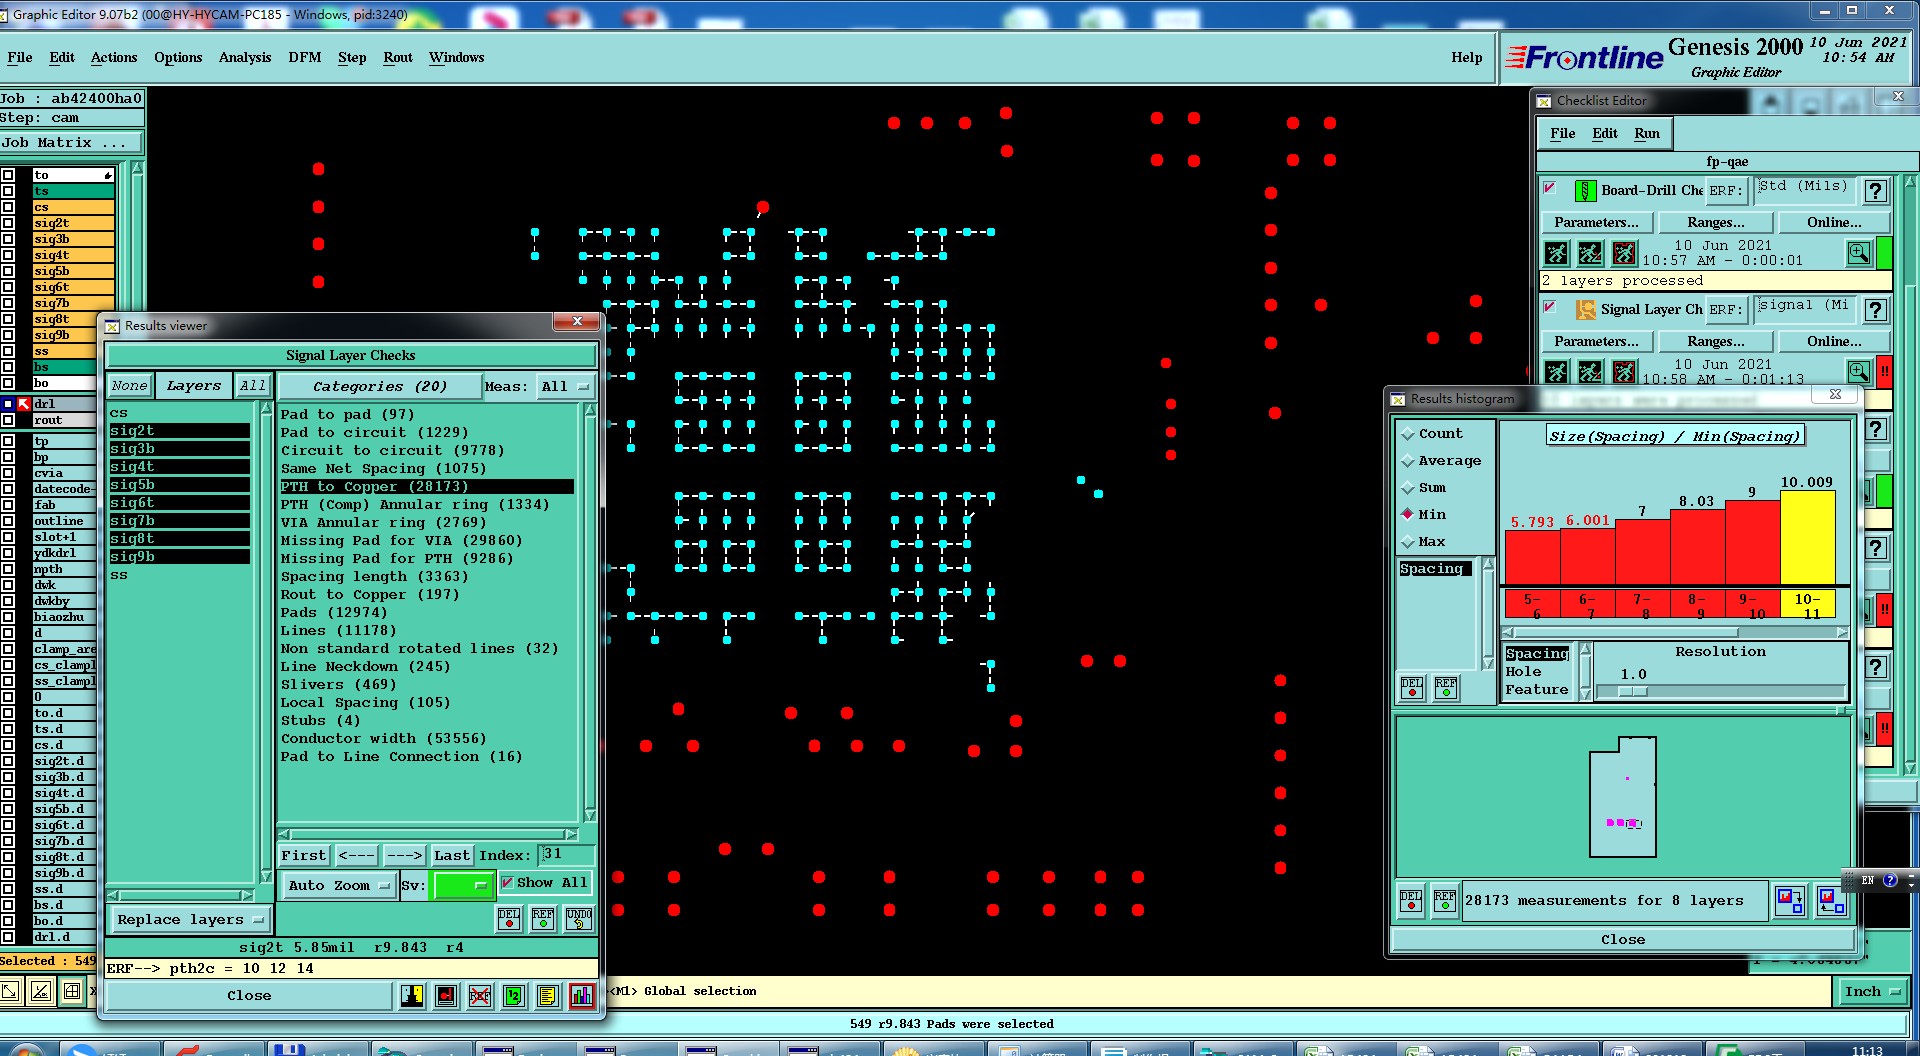Screen dimensions: 1920x1056
Task: Click histogram-to-window icon left of the last icon
Action: [1789, 901]
